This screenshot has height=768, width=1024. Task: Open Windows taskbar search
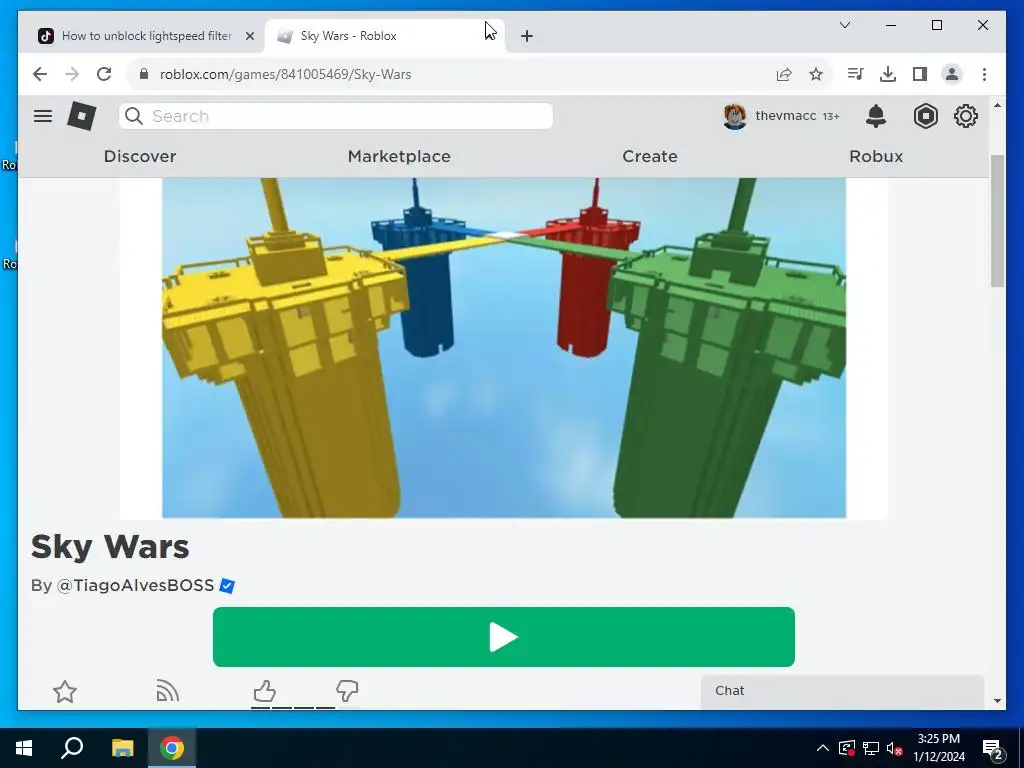(72, 748)
